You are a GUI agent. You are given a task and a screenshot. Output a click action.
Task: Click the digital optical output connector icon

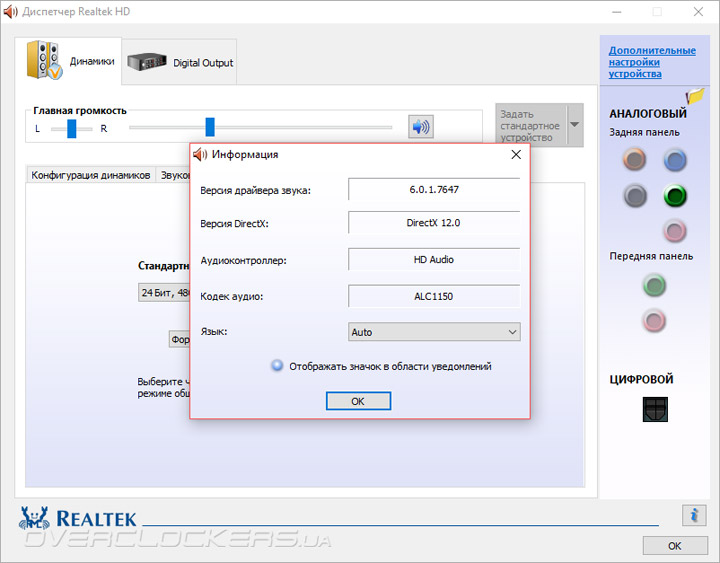pyautogui.click(x=655, y=409)
